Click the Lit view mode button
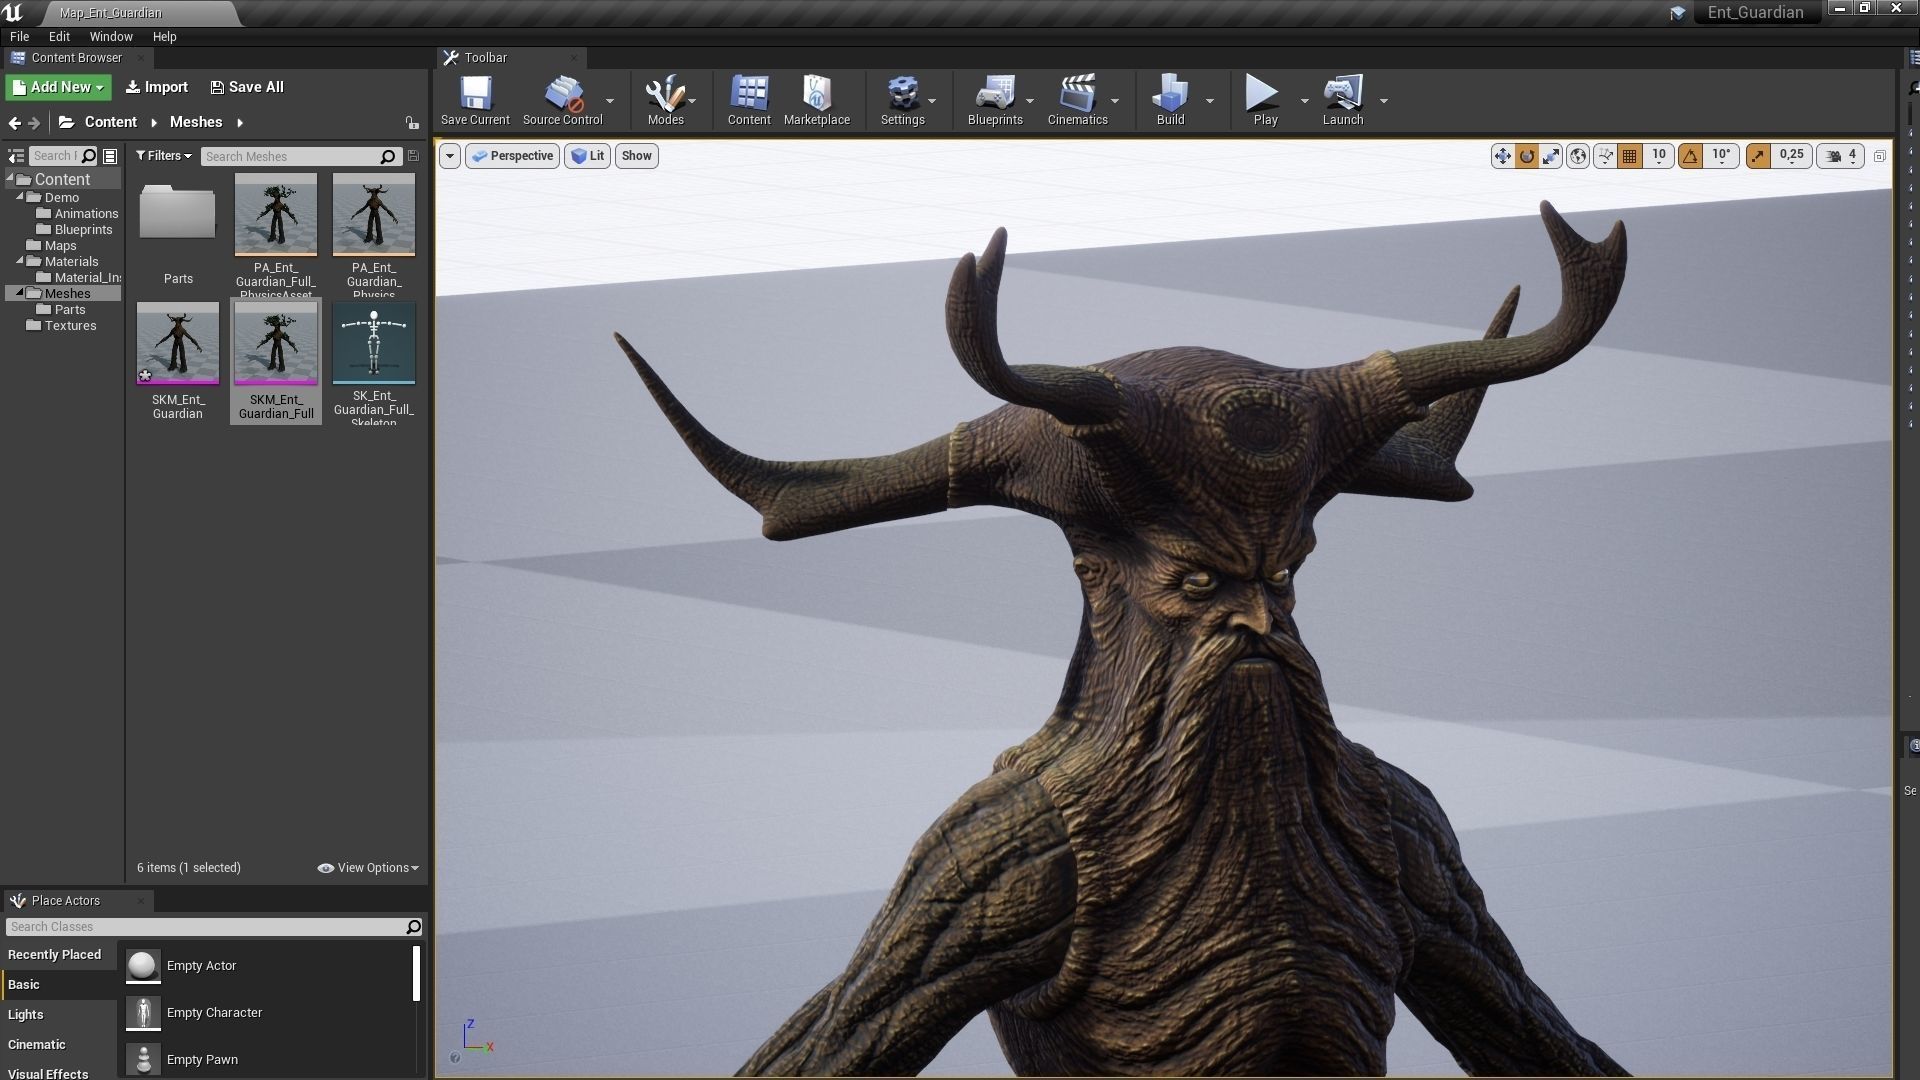1920x1080 pixels. click(587, 156)
